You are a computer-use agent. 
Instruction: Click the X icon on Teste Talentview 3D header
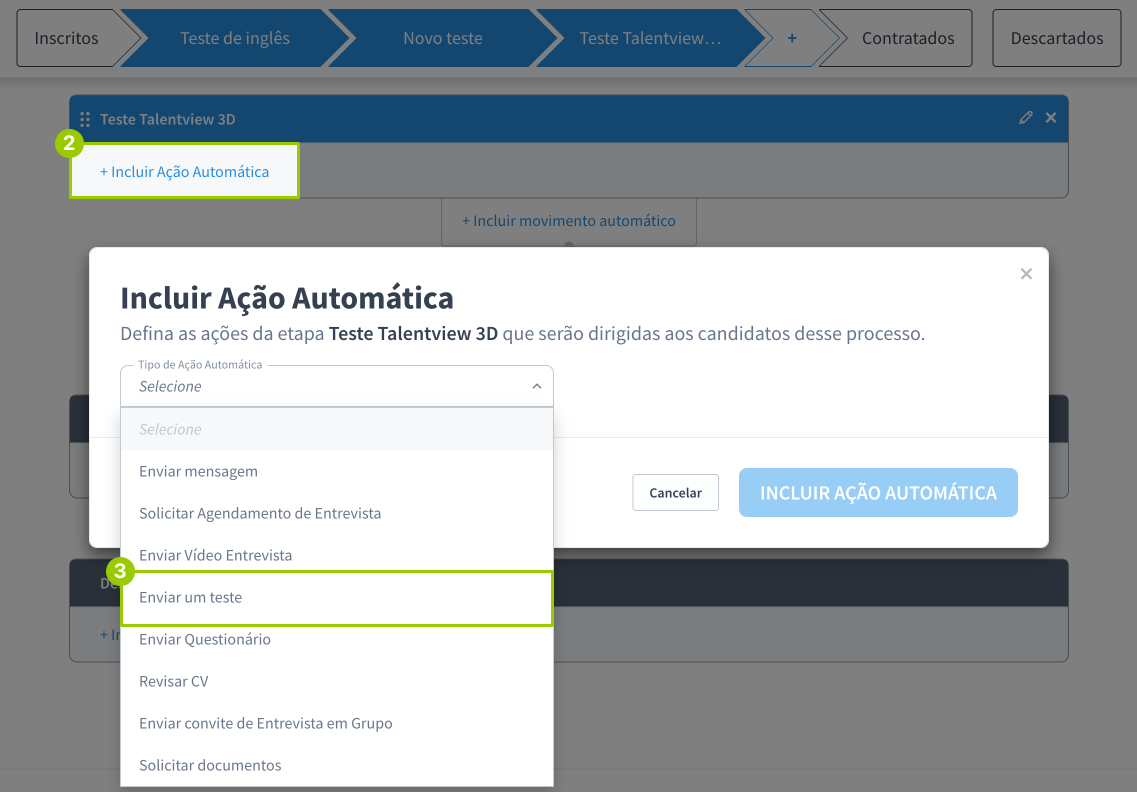coord(1051,118)
